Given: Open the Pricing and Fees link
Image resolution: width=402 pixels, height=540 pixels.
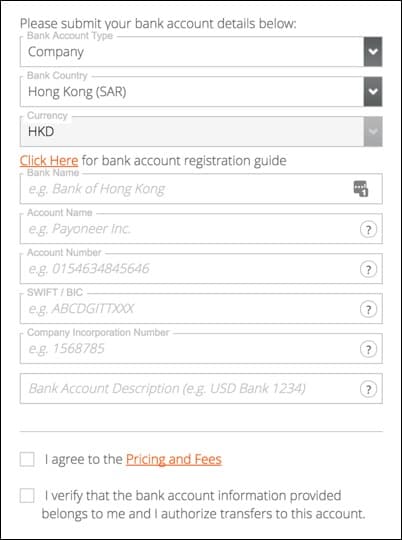Looking at the screenshot, I should [174, 459].
